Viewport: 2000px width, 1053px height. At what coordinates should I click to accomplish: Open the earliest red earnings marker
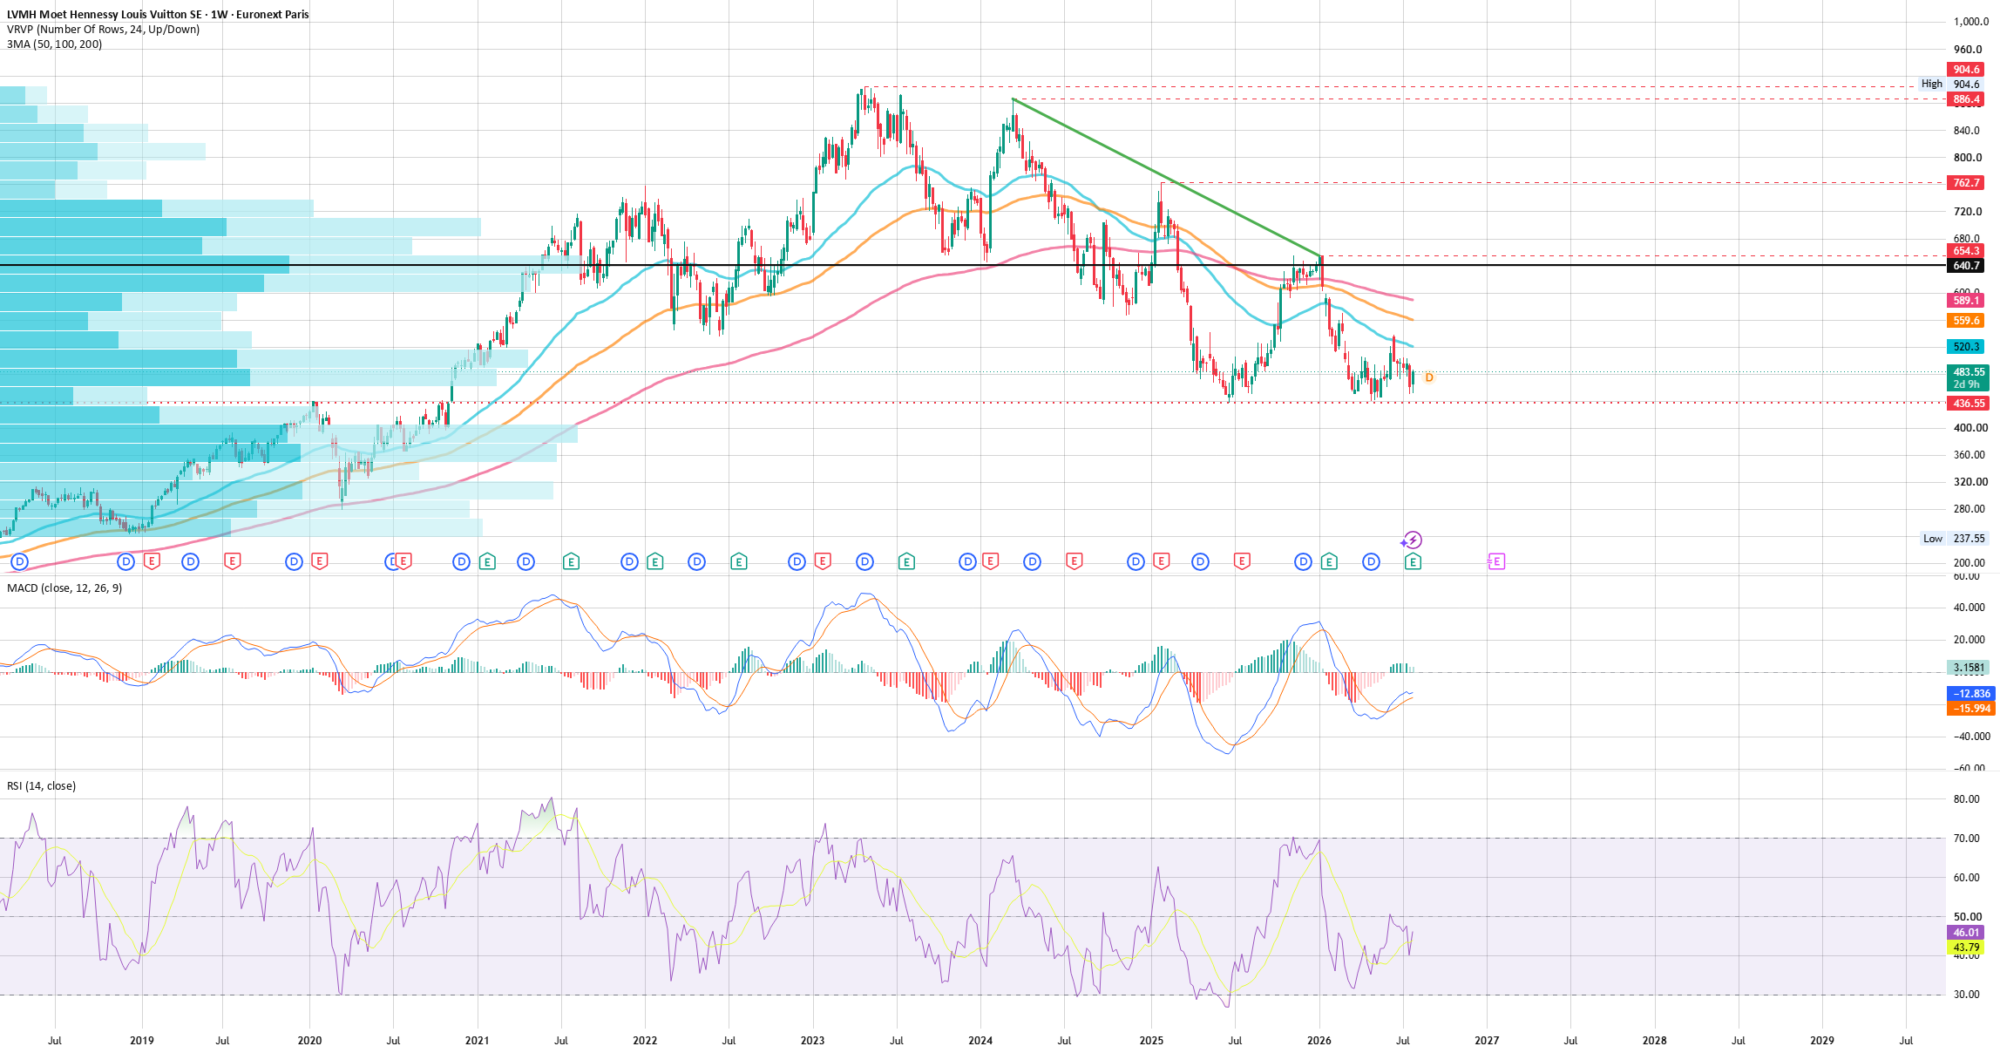pos(151,562)
